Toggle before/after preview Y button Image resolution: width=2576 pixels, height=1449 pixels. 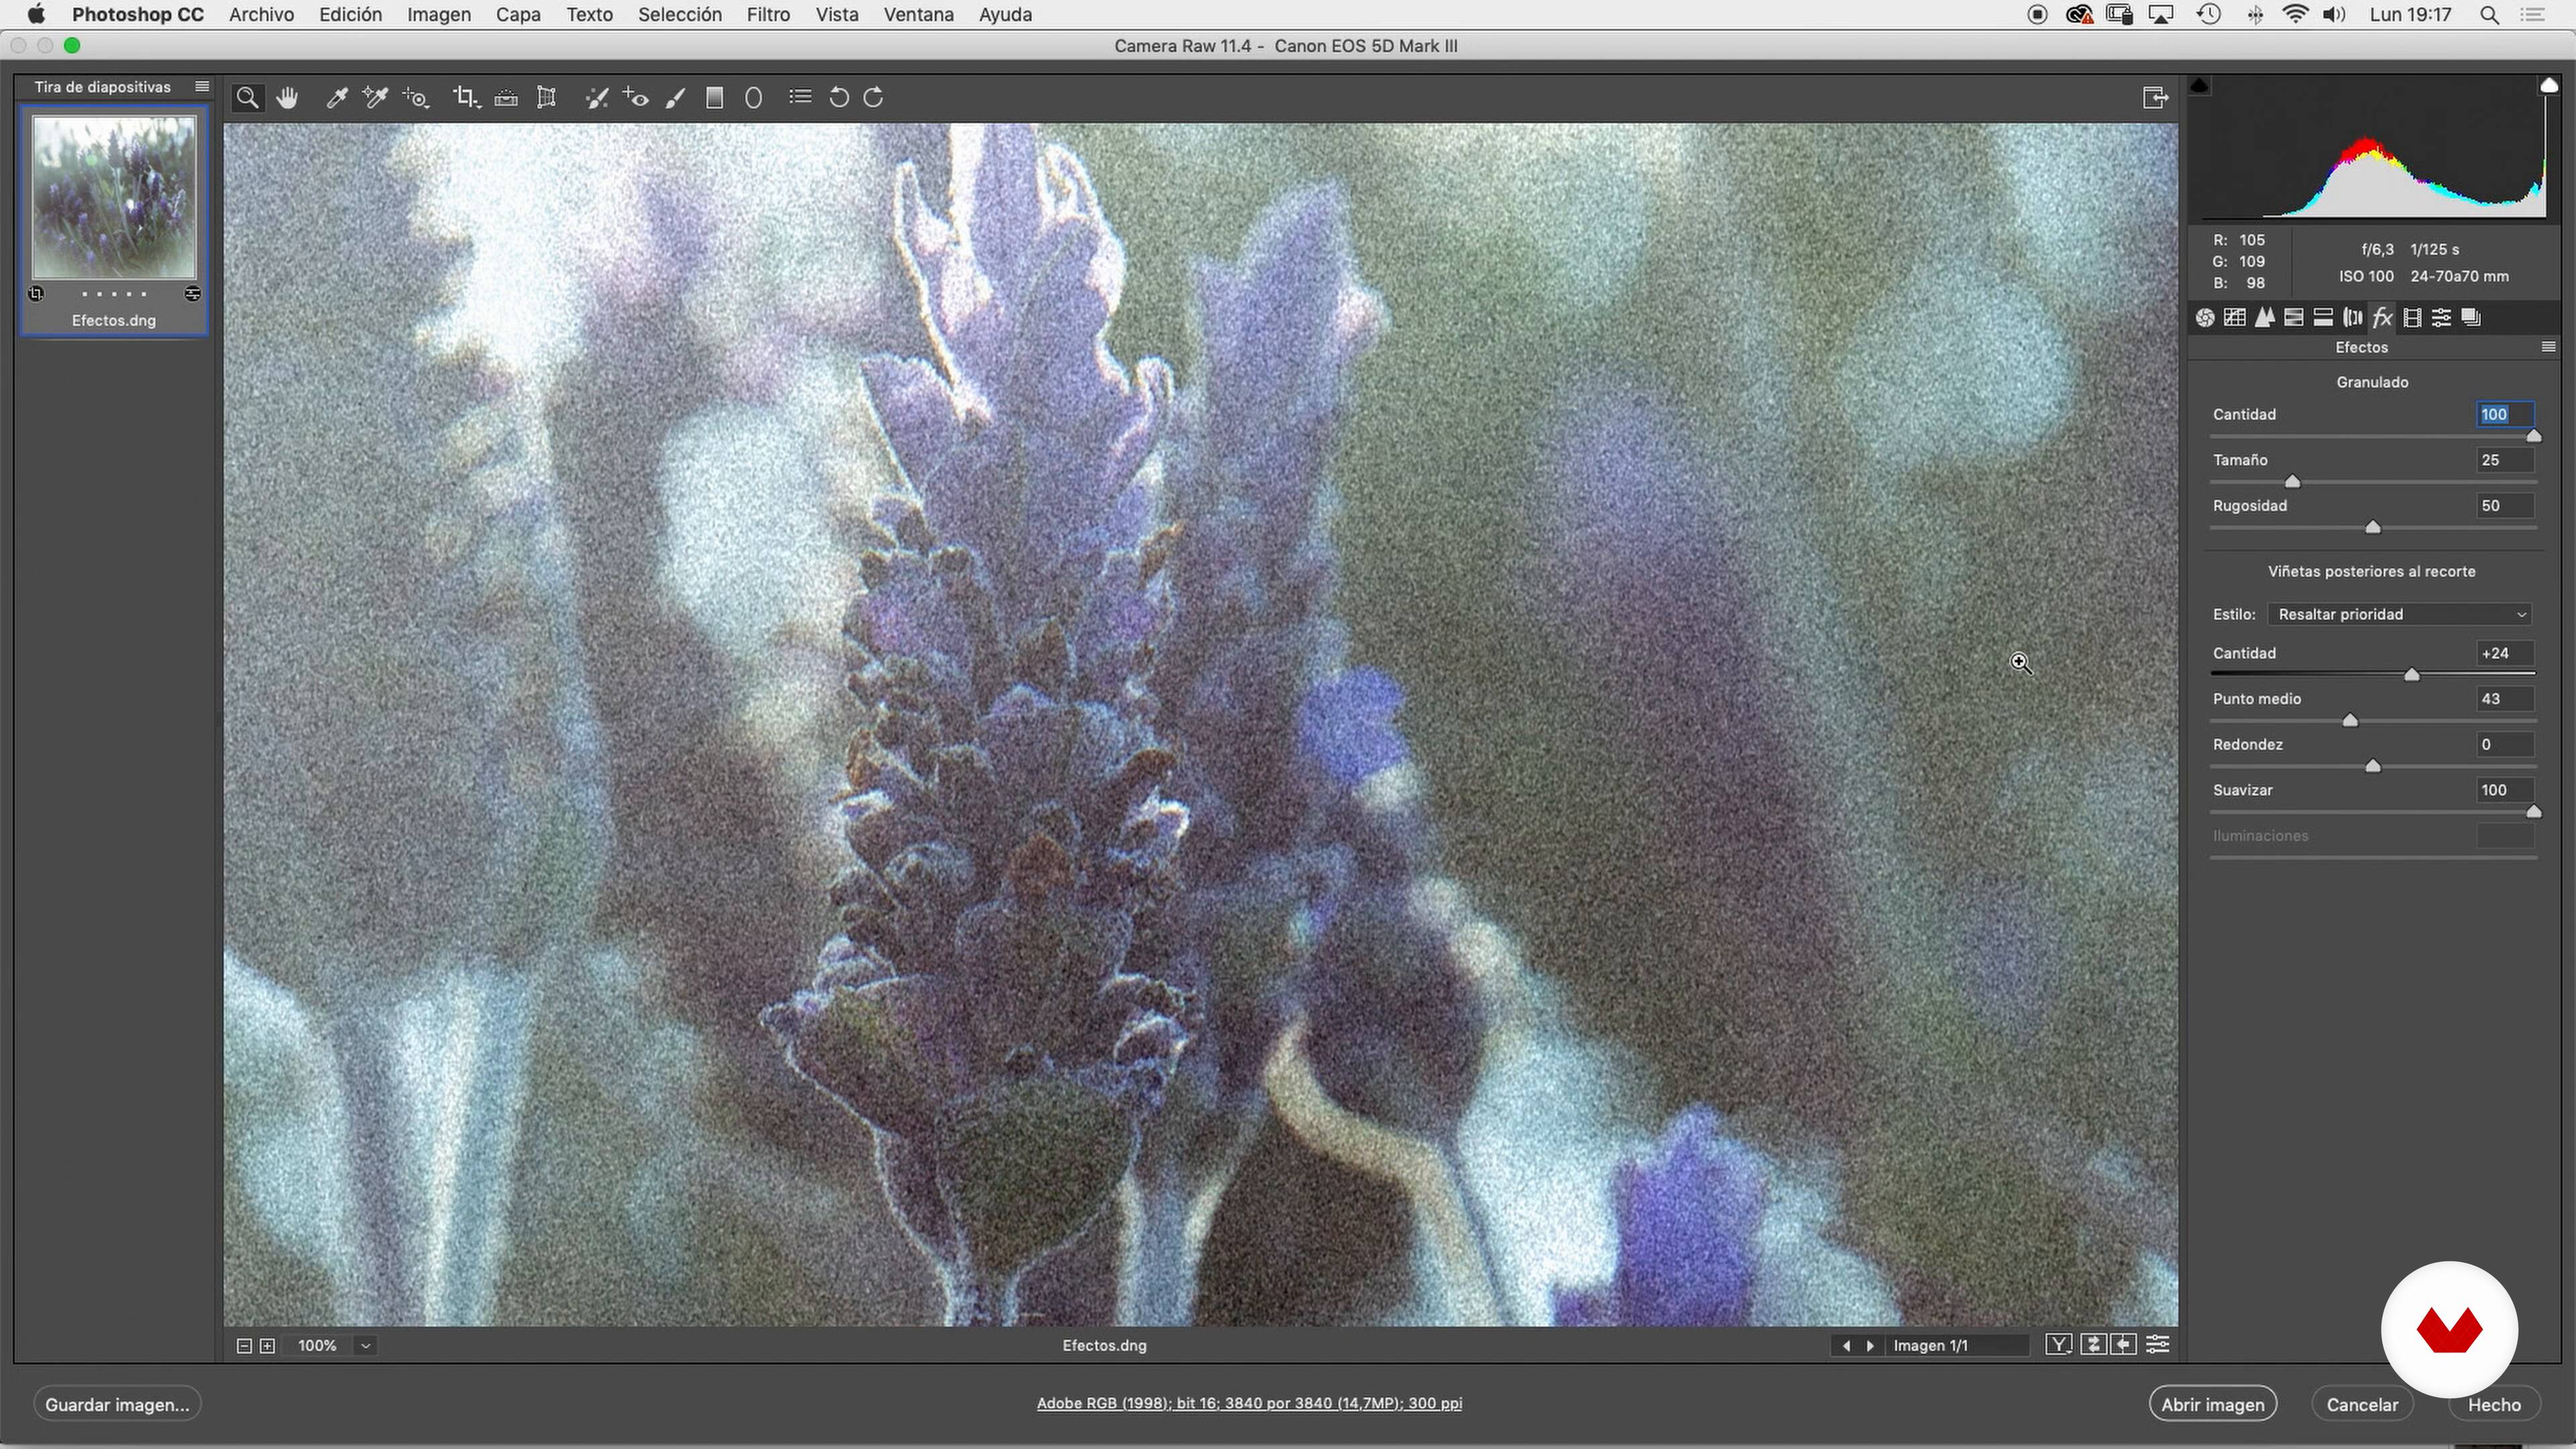pos(2058,1345)
